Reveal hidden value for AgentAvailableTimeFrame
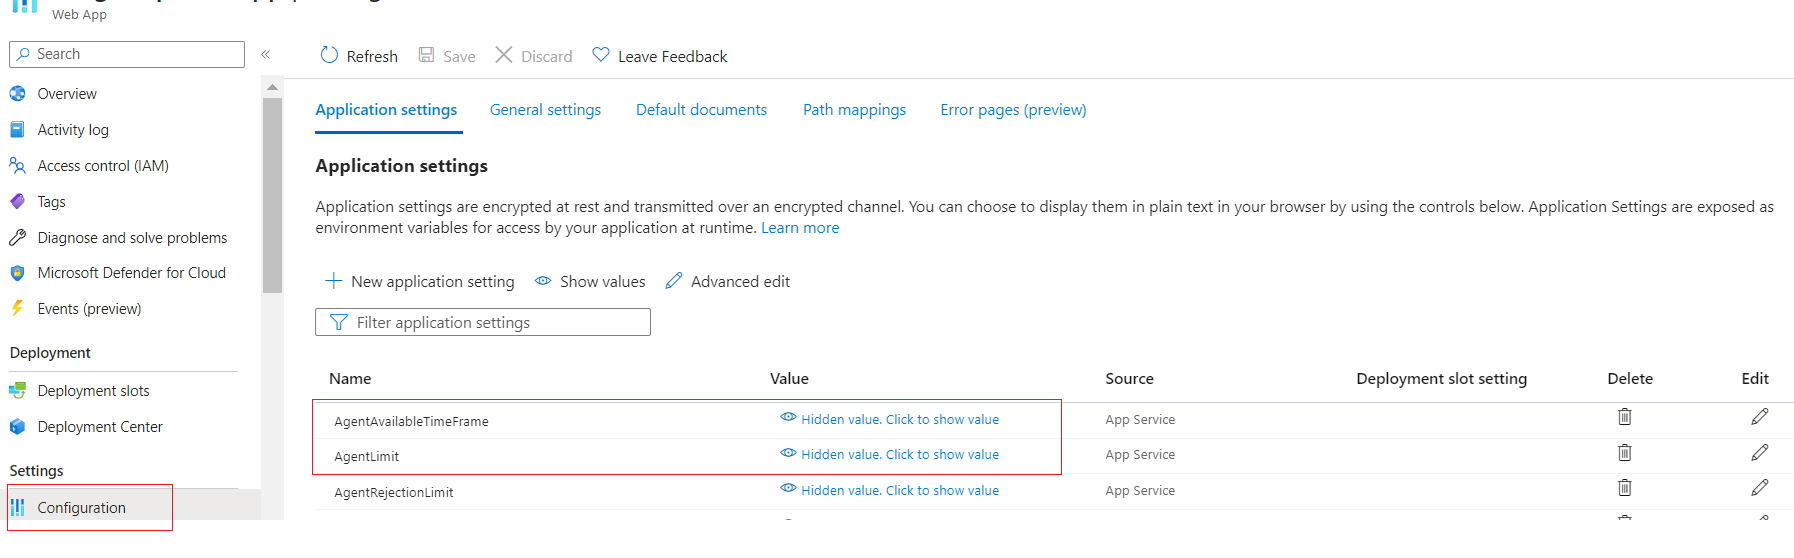This screenshot has width=1794, height=558. [x=890, y=419]
